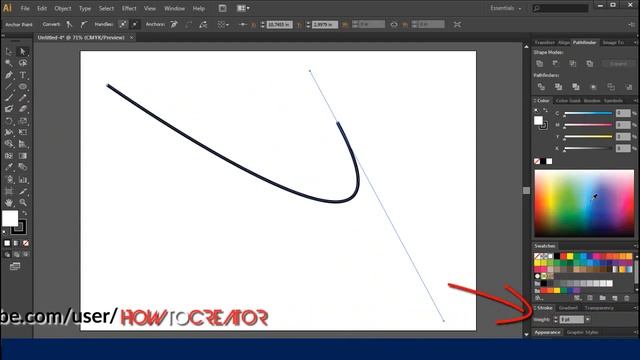Open the Effect menu
The height and width of the screenshot is (360, 640).
click(x=129, y=8)
